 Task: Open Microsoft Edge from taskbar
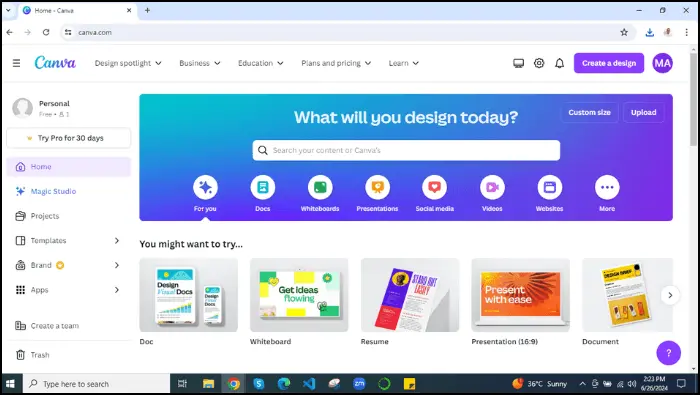283,384
